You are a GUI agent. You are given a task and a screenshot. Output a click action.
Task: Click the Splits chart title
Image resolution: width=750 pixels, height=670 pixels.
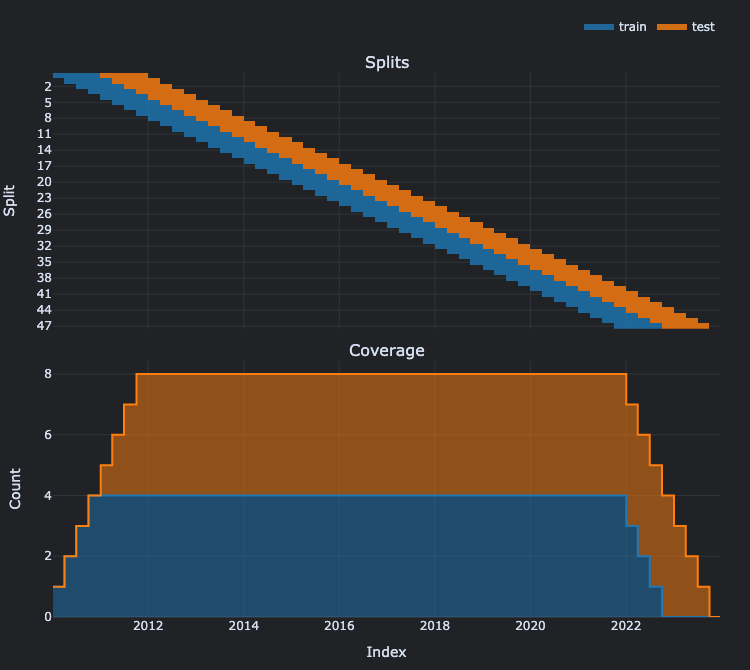tap(387, 63)
